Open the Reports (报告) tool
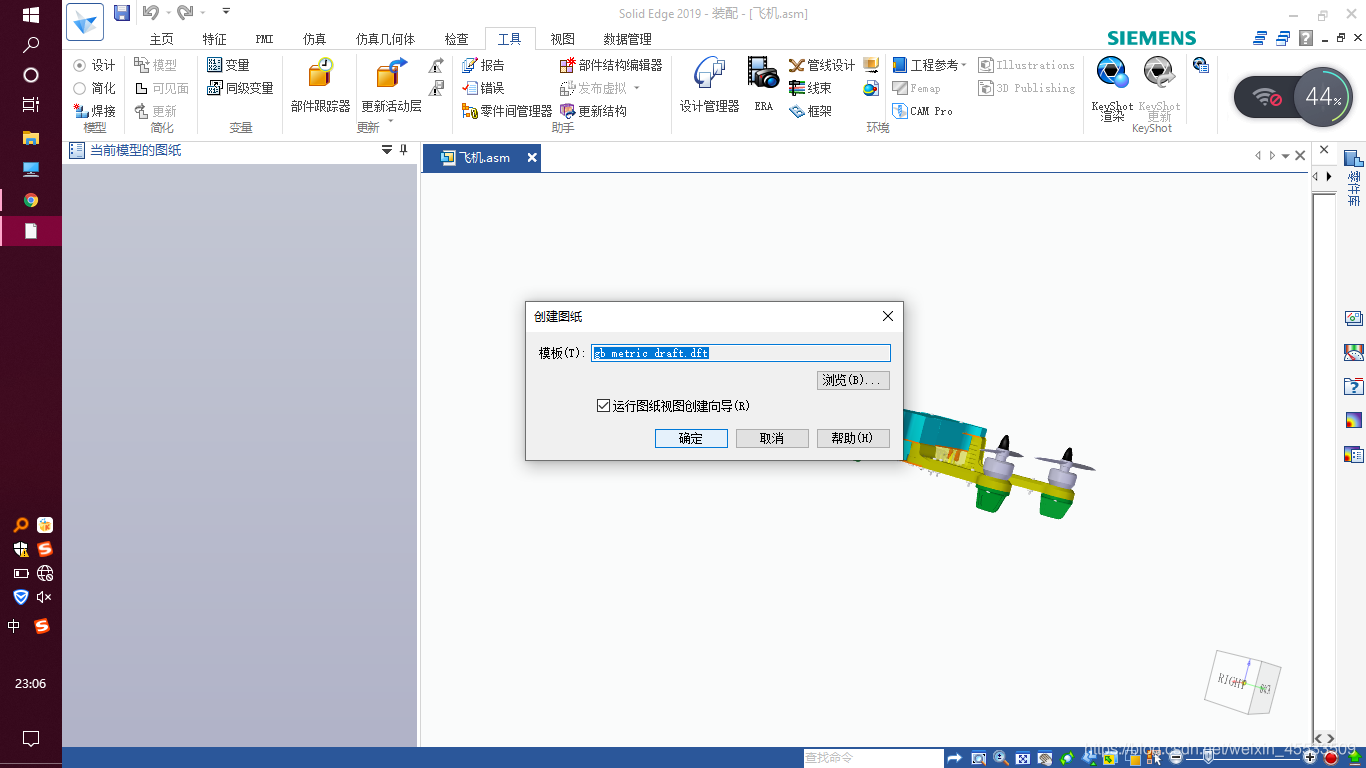Image resolution: width=1366 pixels, height=768 pixels. pos(484,65)
